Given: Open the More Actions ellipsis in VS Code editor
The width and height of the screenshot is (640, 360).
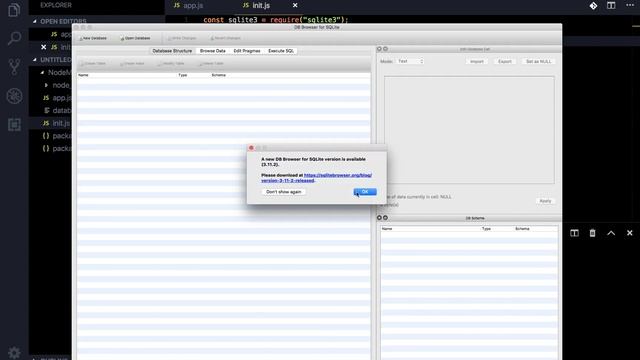Looking at the screenshot, I should tap(630, 5).
